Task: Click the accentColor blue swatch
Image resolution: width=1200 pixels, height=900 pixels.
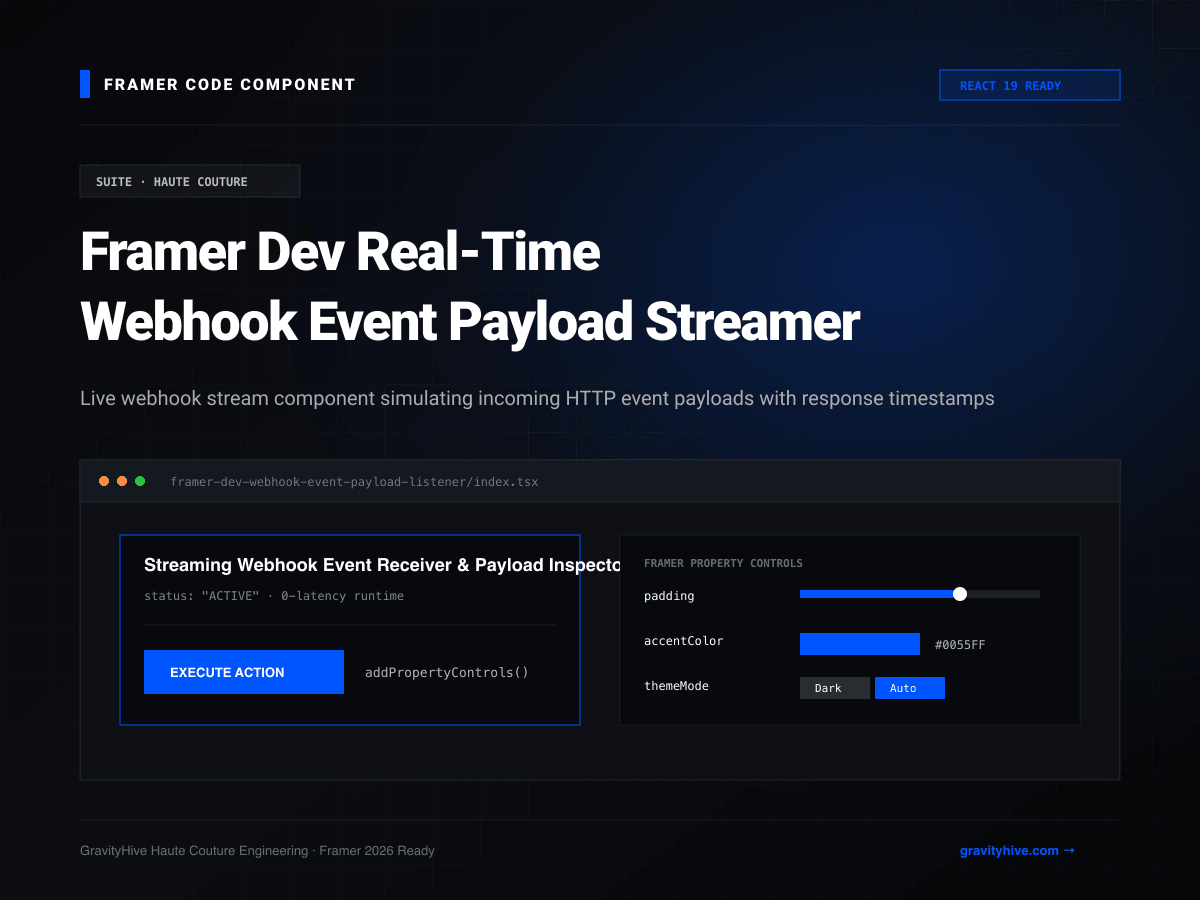Action: pos(860,644)
